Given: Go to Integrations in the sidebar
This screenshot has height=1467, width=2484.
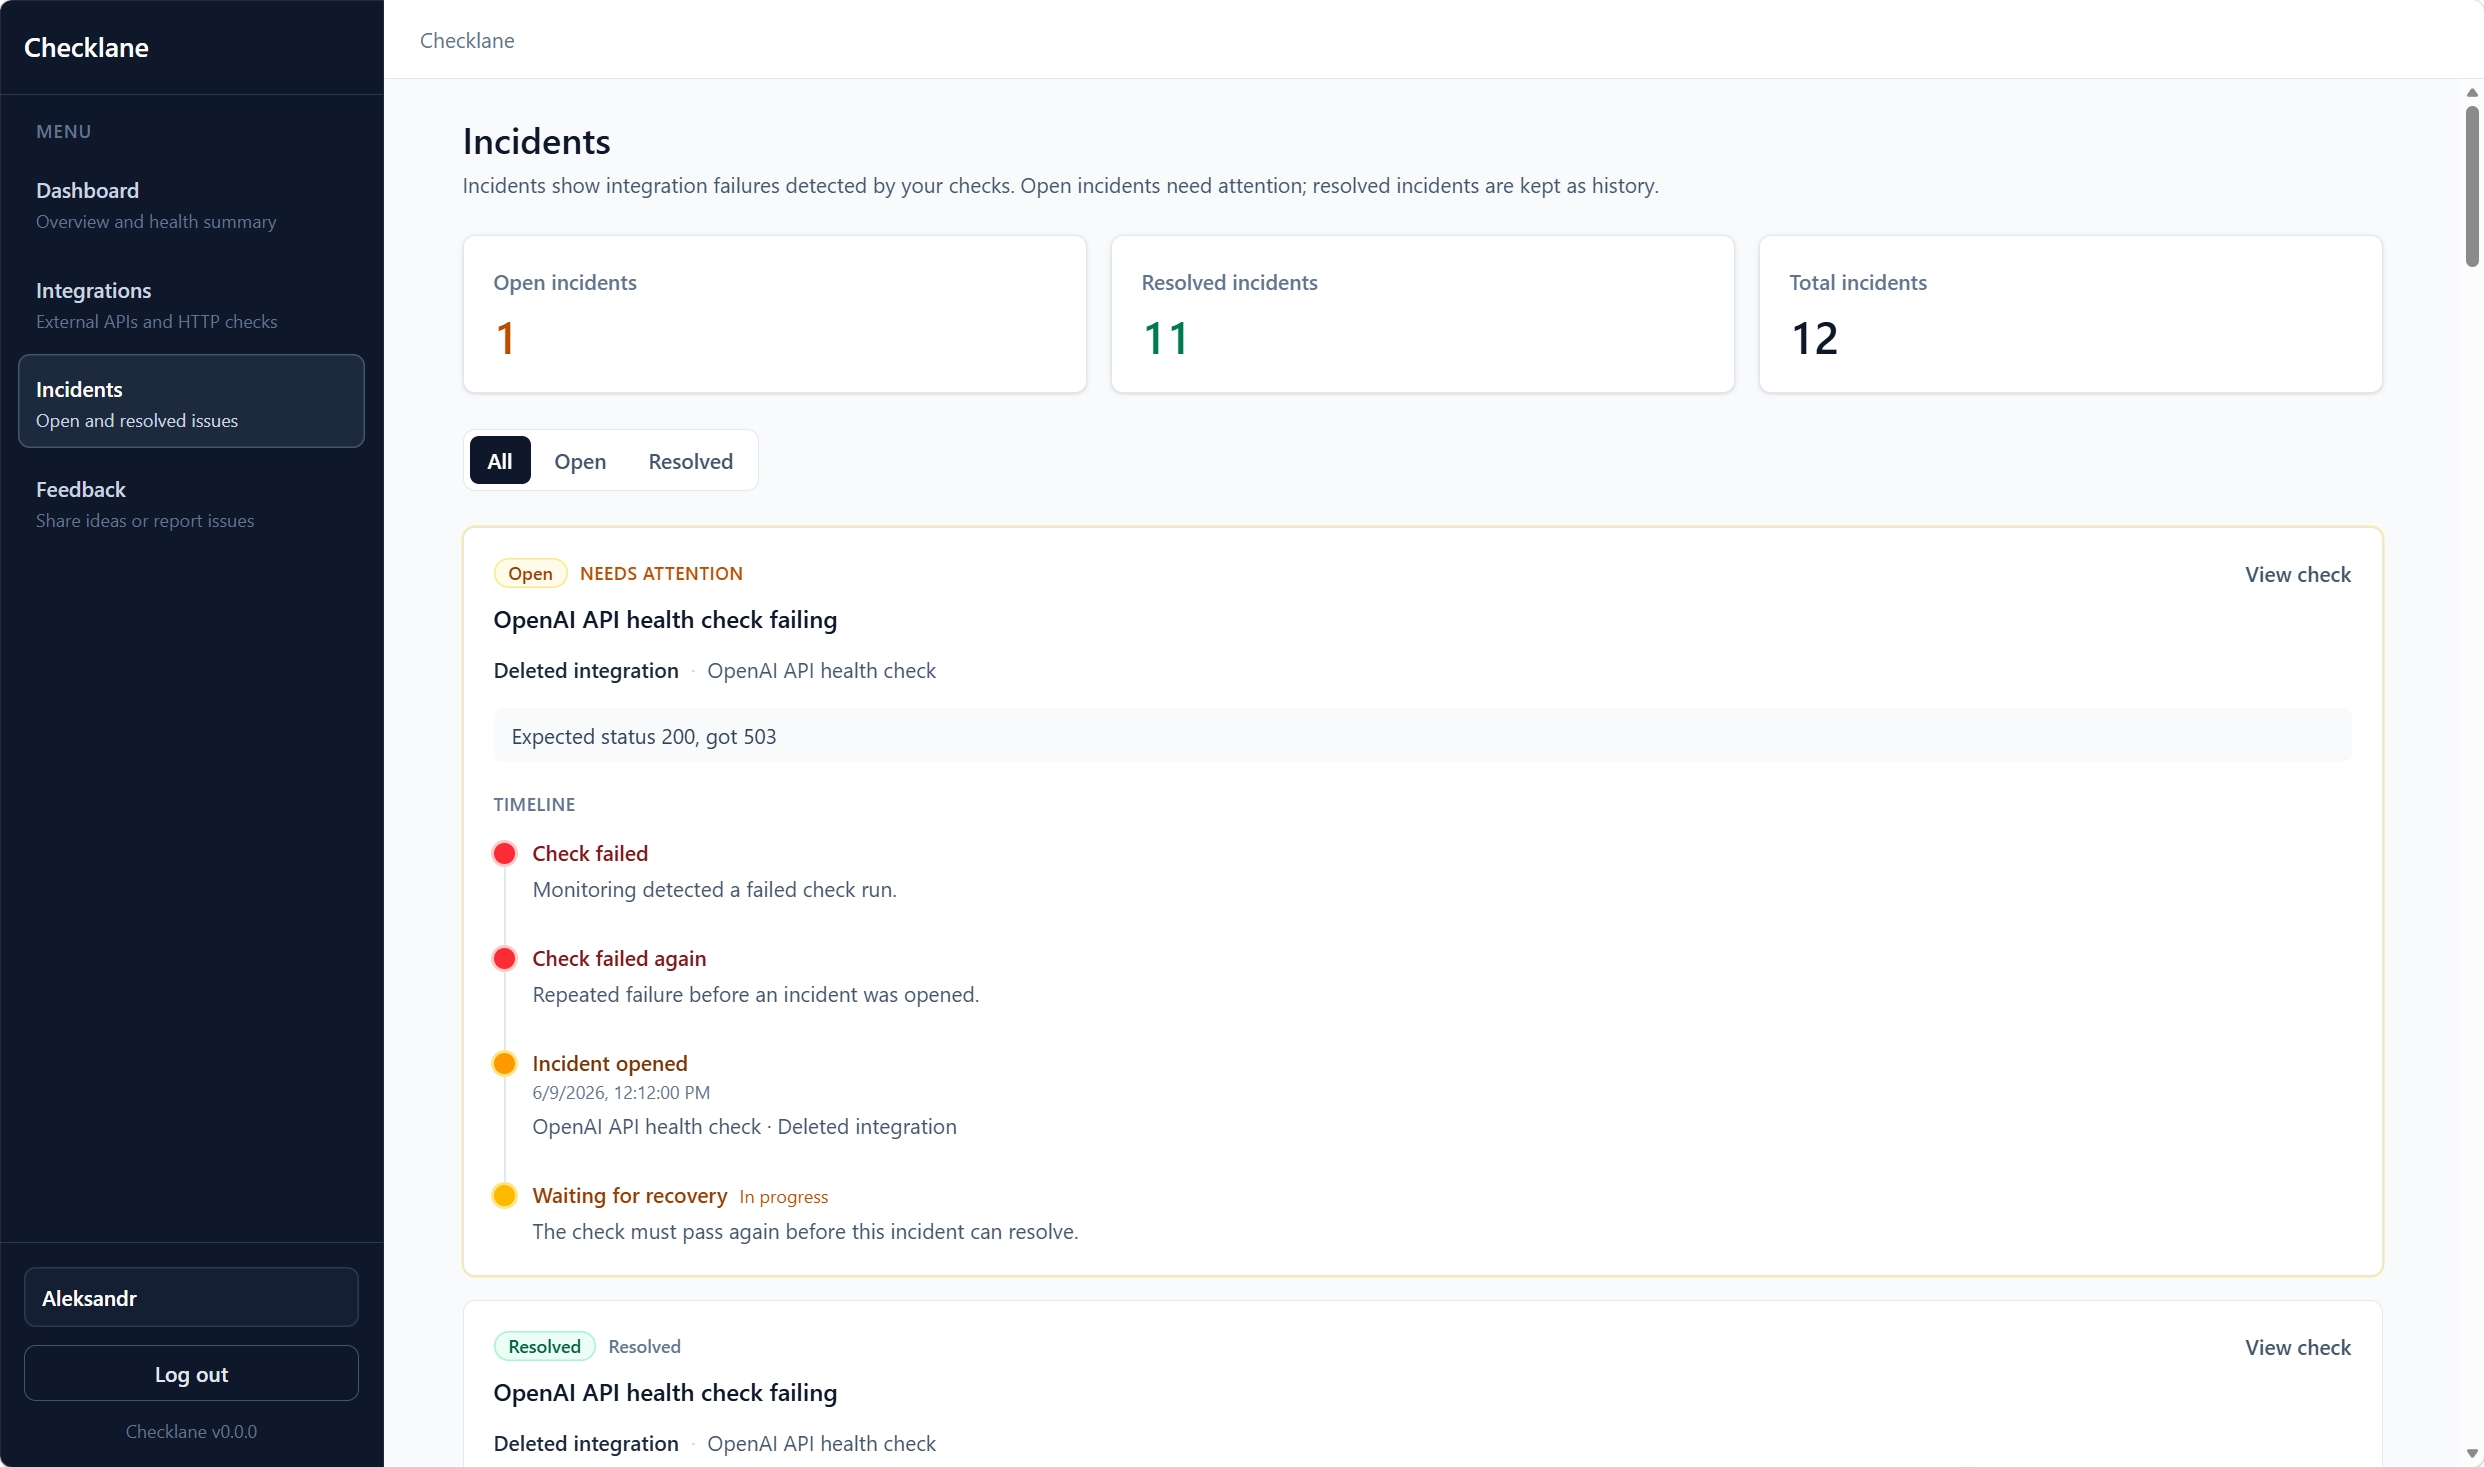Looking at the screenshot, I should click(x=191, y=305).
